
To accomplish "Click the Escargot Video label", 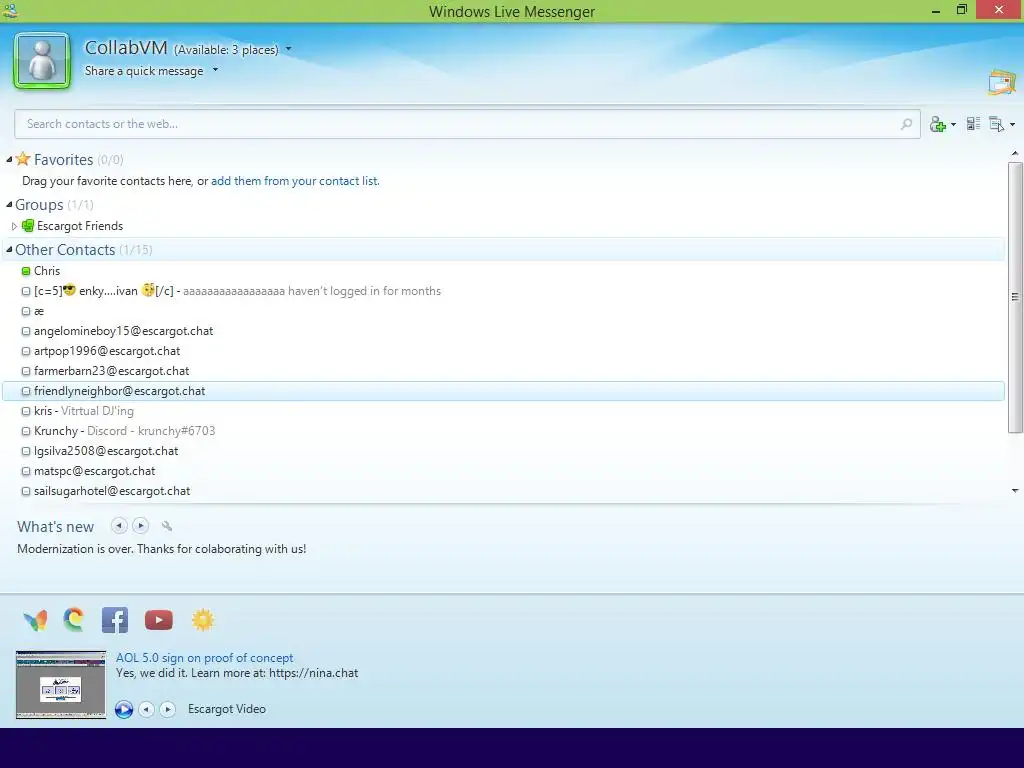I will click(227, 709).
